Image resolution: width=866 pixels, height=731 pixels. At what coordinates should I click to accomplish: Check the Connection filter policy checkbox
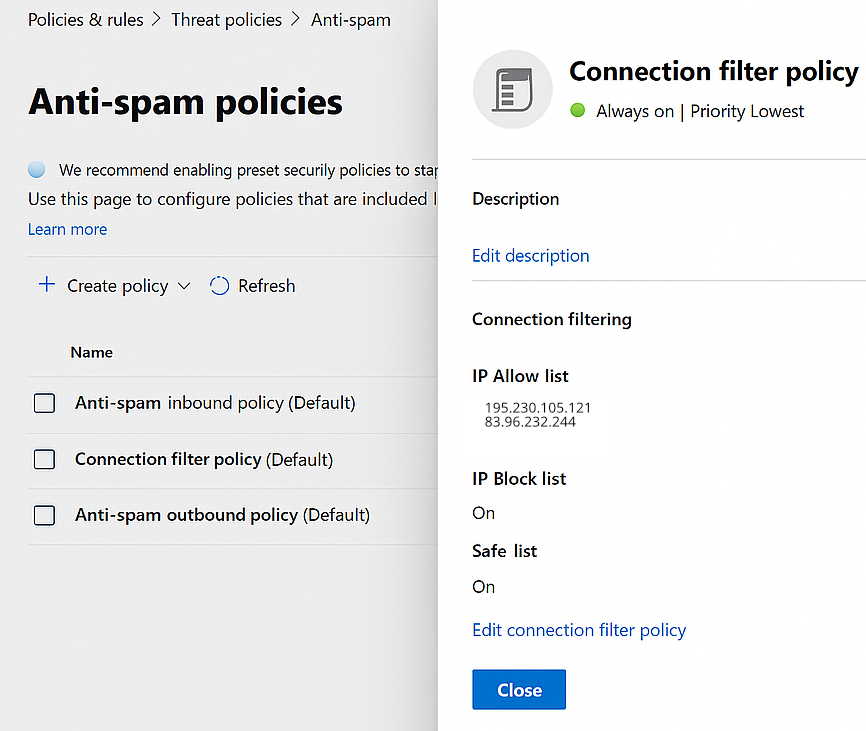click(x=44, y=459)
